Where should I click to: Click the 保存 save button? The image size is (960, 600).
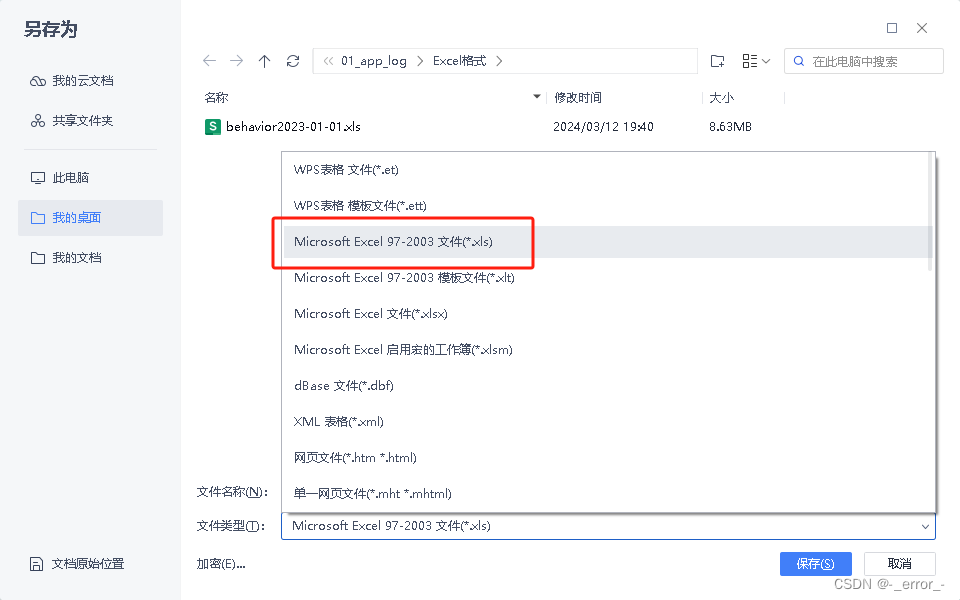[x=815, y=563]
